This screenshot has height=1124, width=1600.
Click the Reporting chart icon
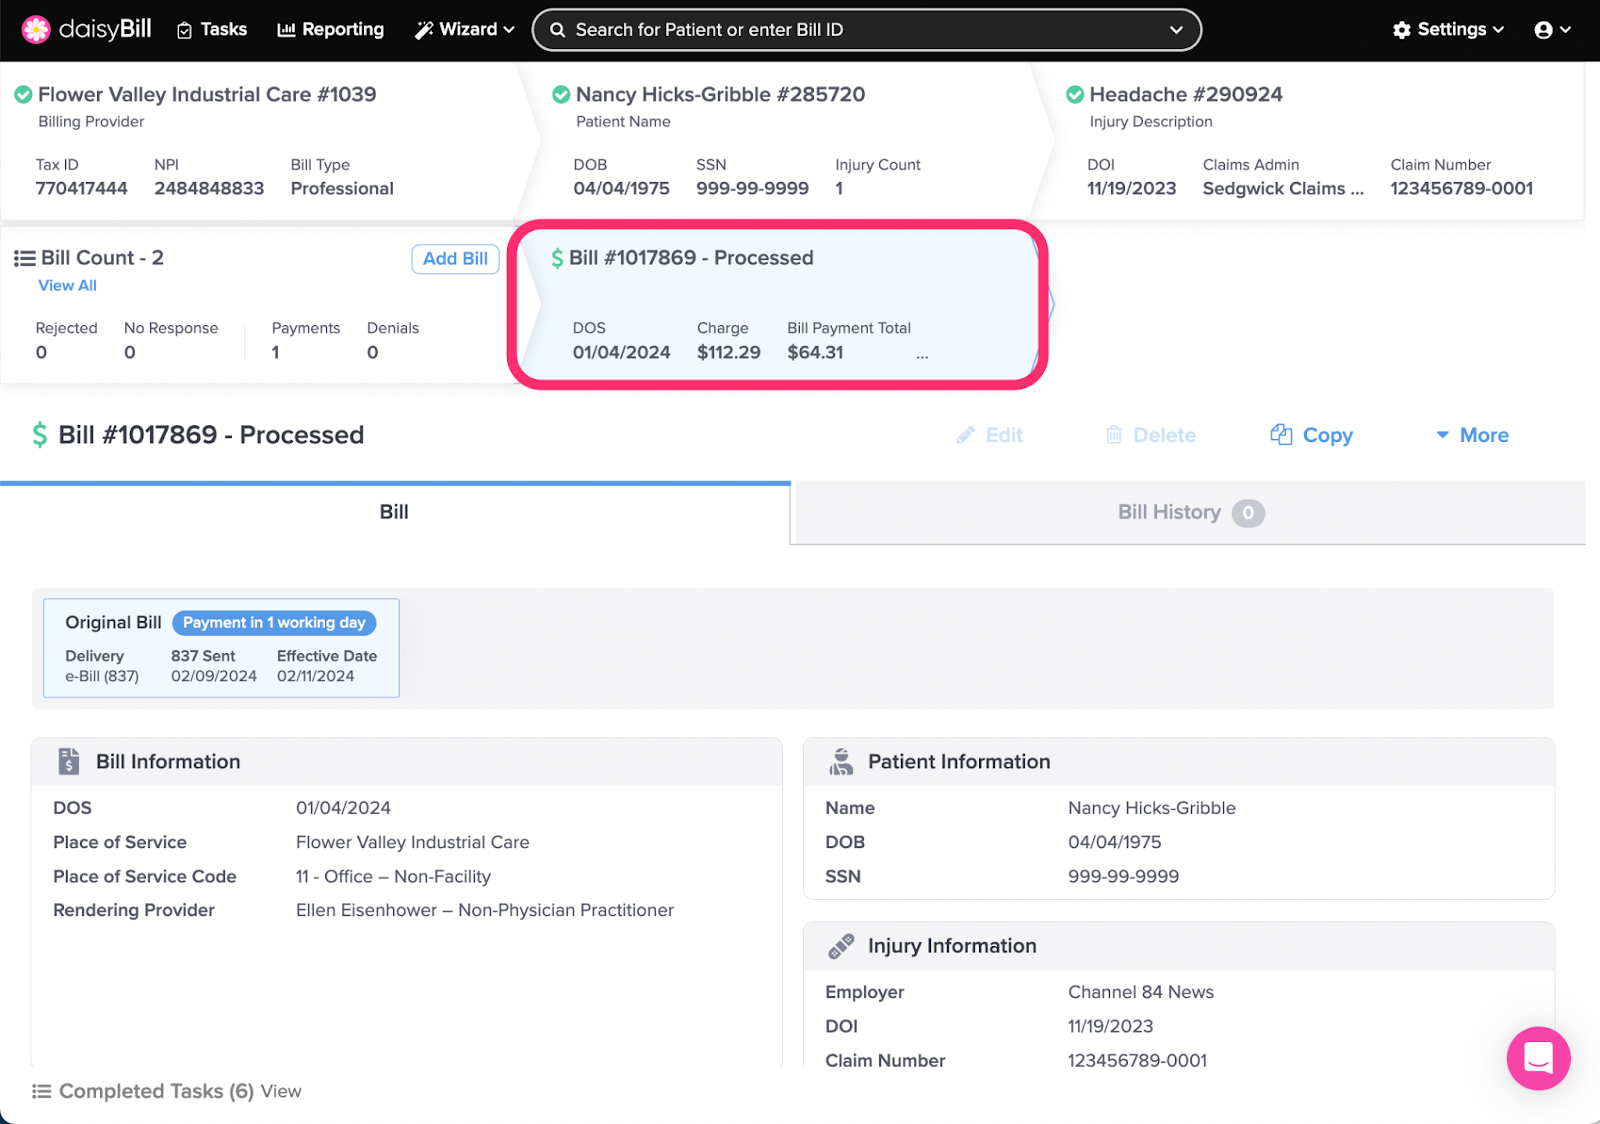pos(286,30)
